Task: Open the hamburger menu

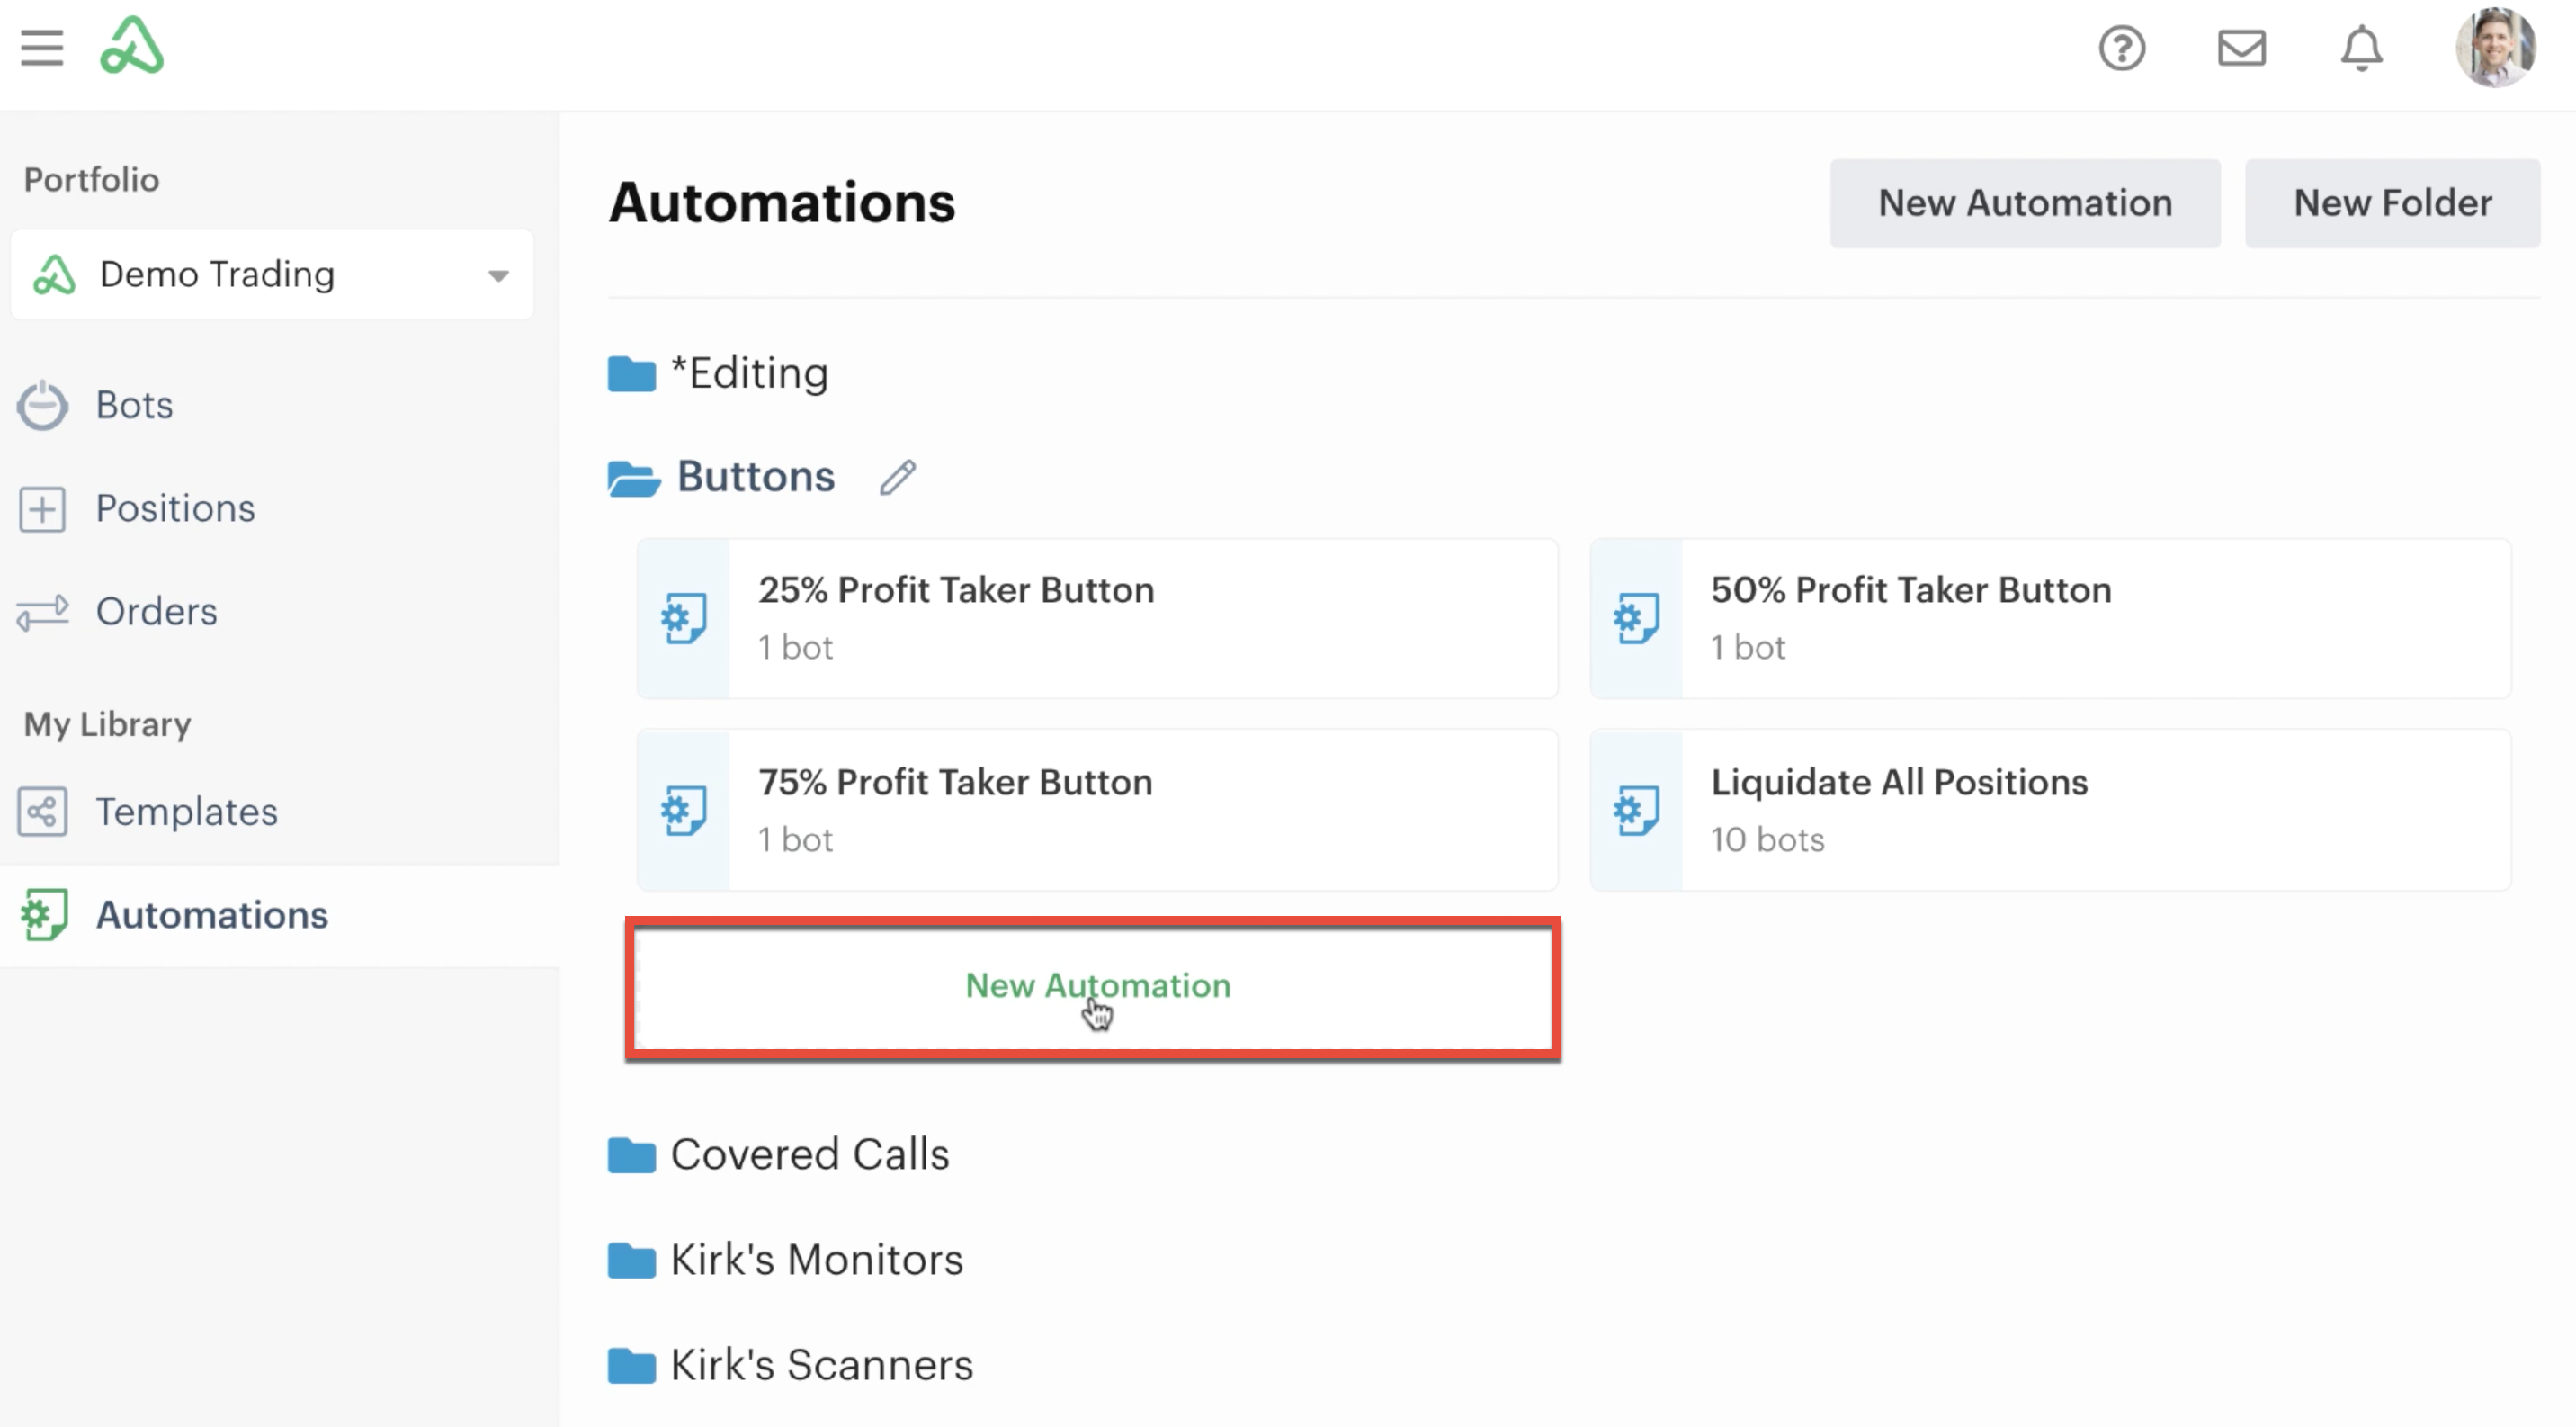Action: coord(42,48)
